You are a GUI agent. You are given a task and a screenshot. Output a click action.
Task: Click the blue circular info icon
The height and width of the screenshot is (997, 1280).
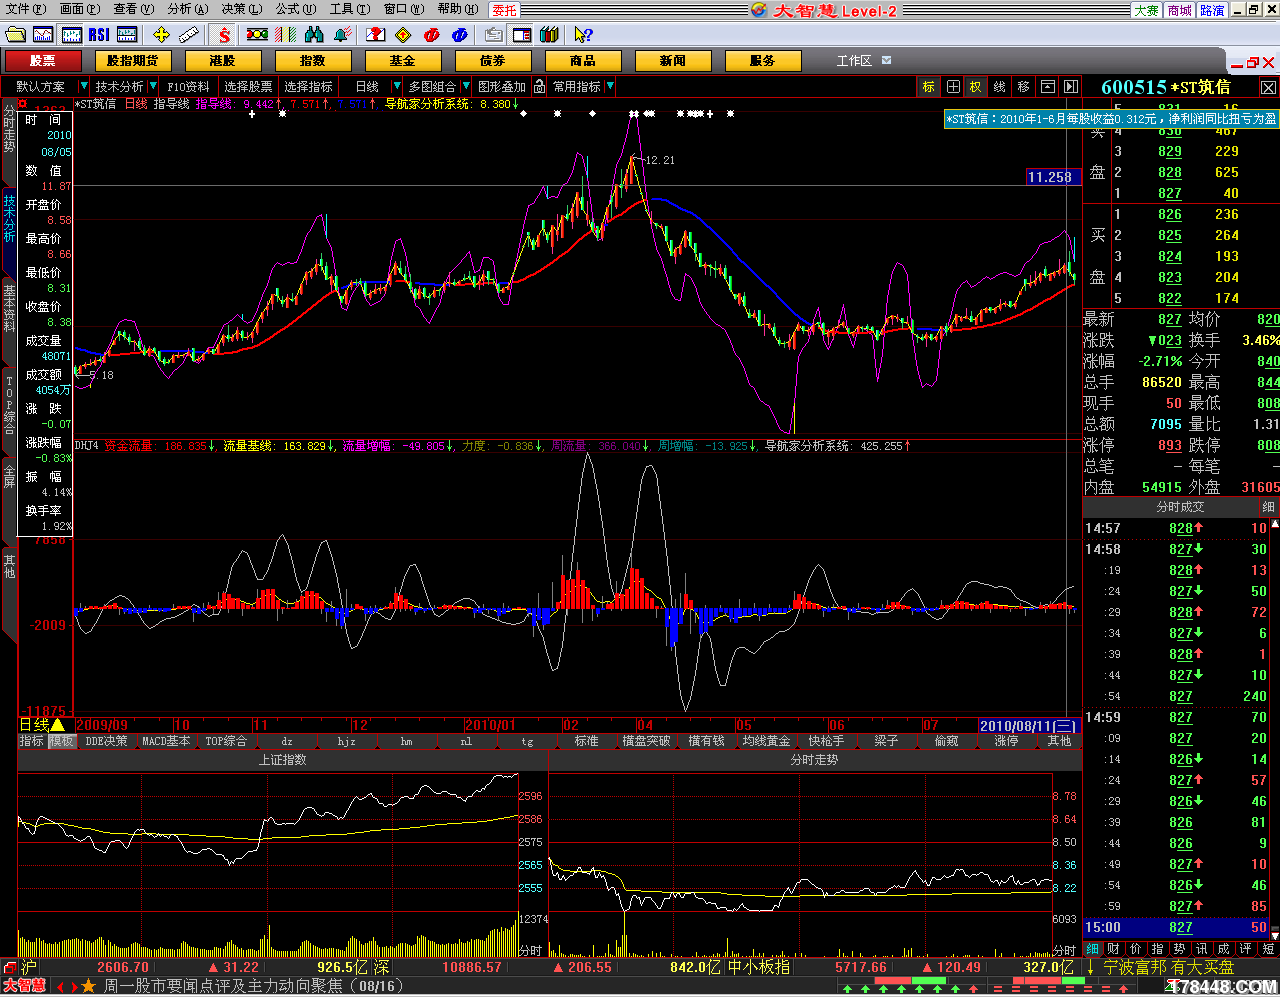tap(459, 35)
